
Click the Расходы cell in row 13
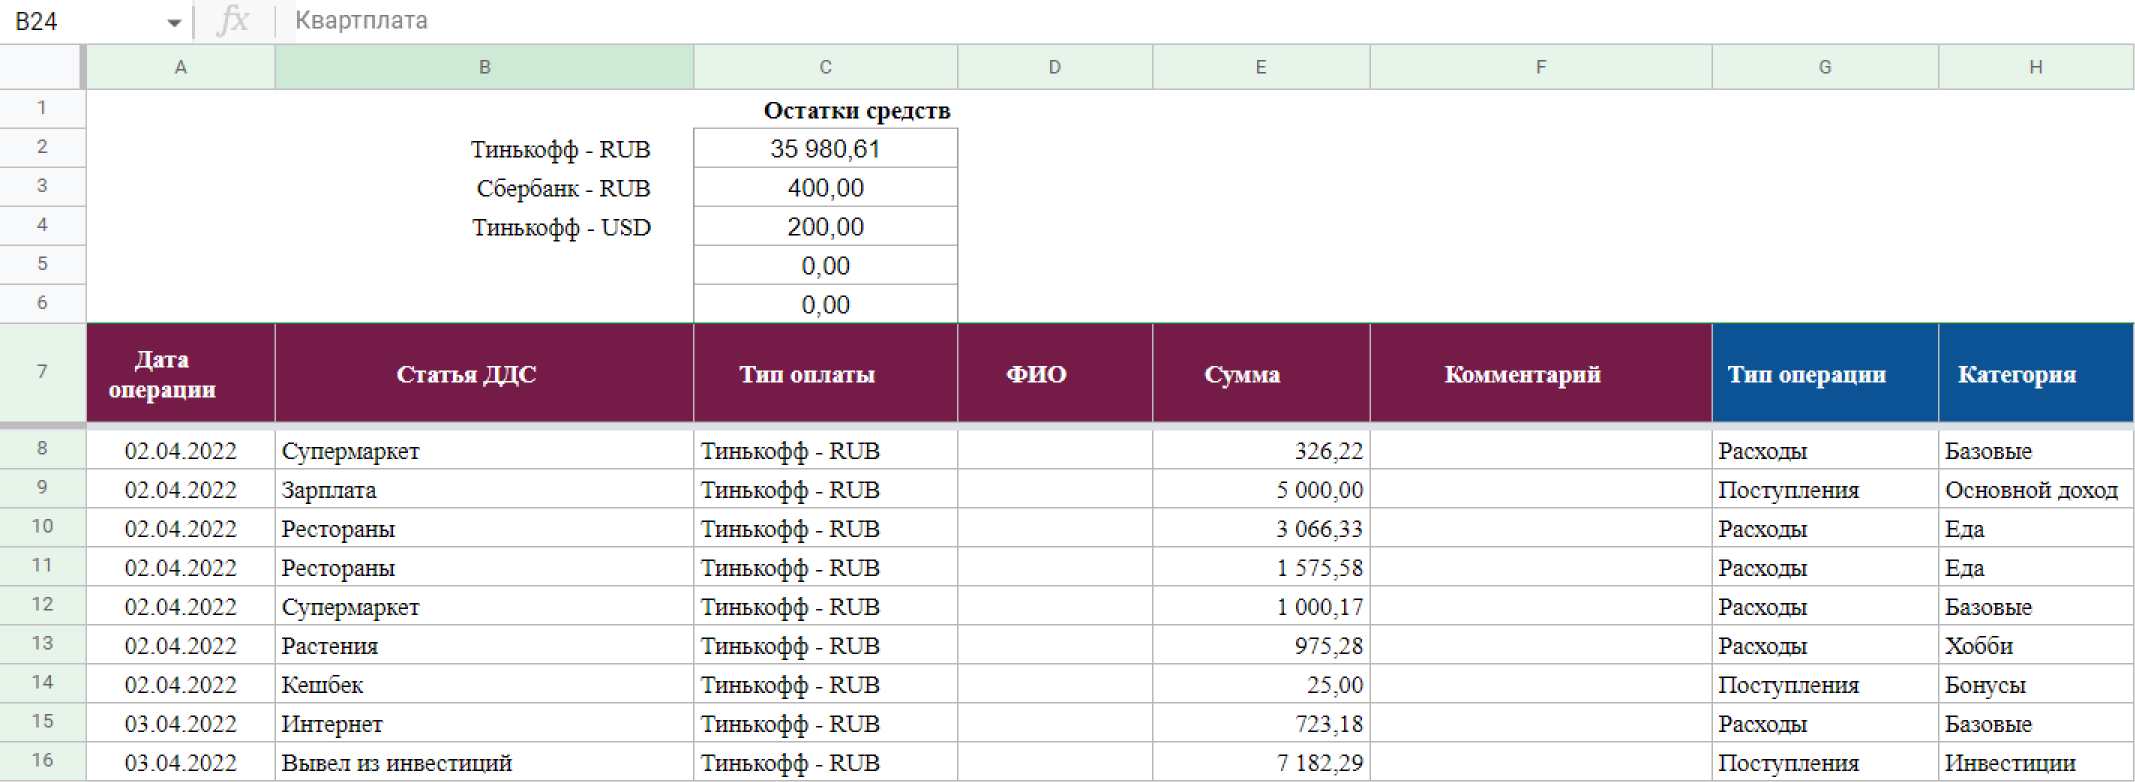[1824, 645]
